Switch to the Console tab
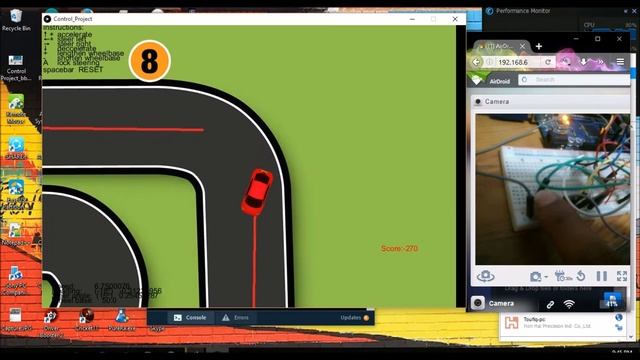Image resolution: width=640 pixels, height=360 pixels. click(190, 318)
